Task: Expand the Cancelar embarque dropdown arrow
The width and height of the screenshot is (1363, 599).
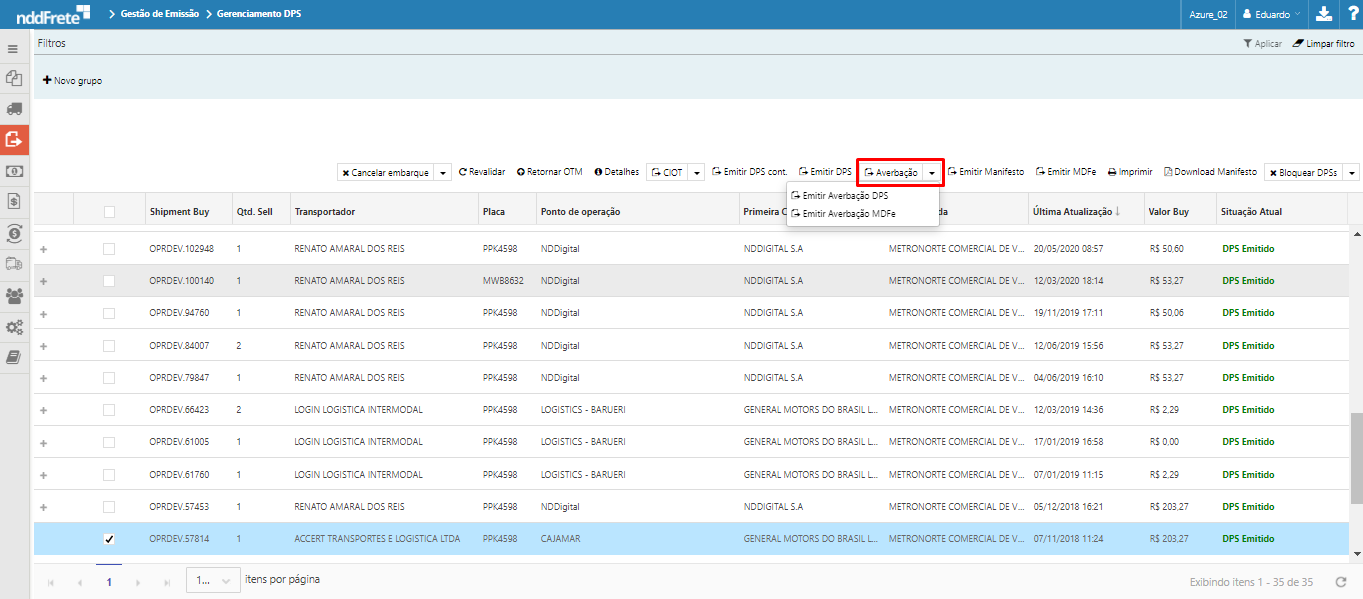Action: point(443,173)
